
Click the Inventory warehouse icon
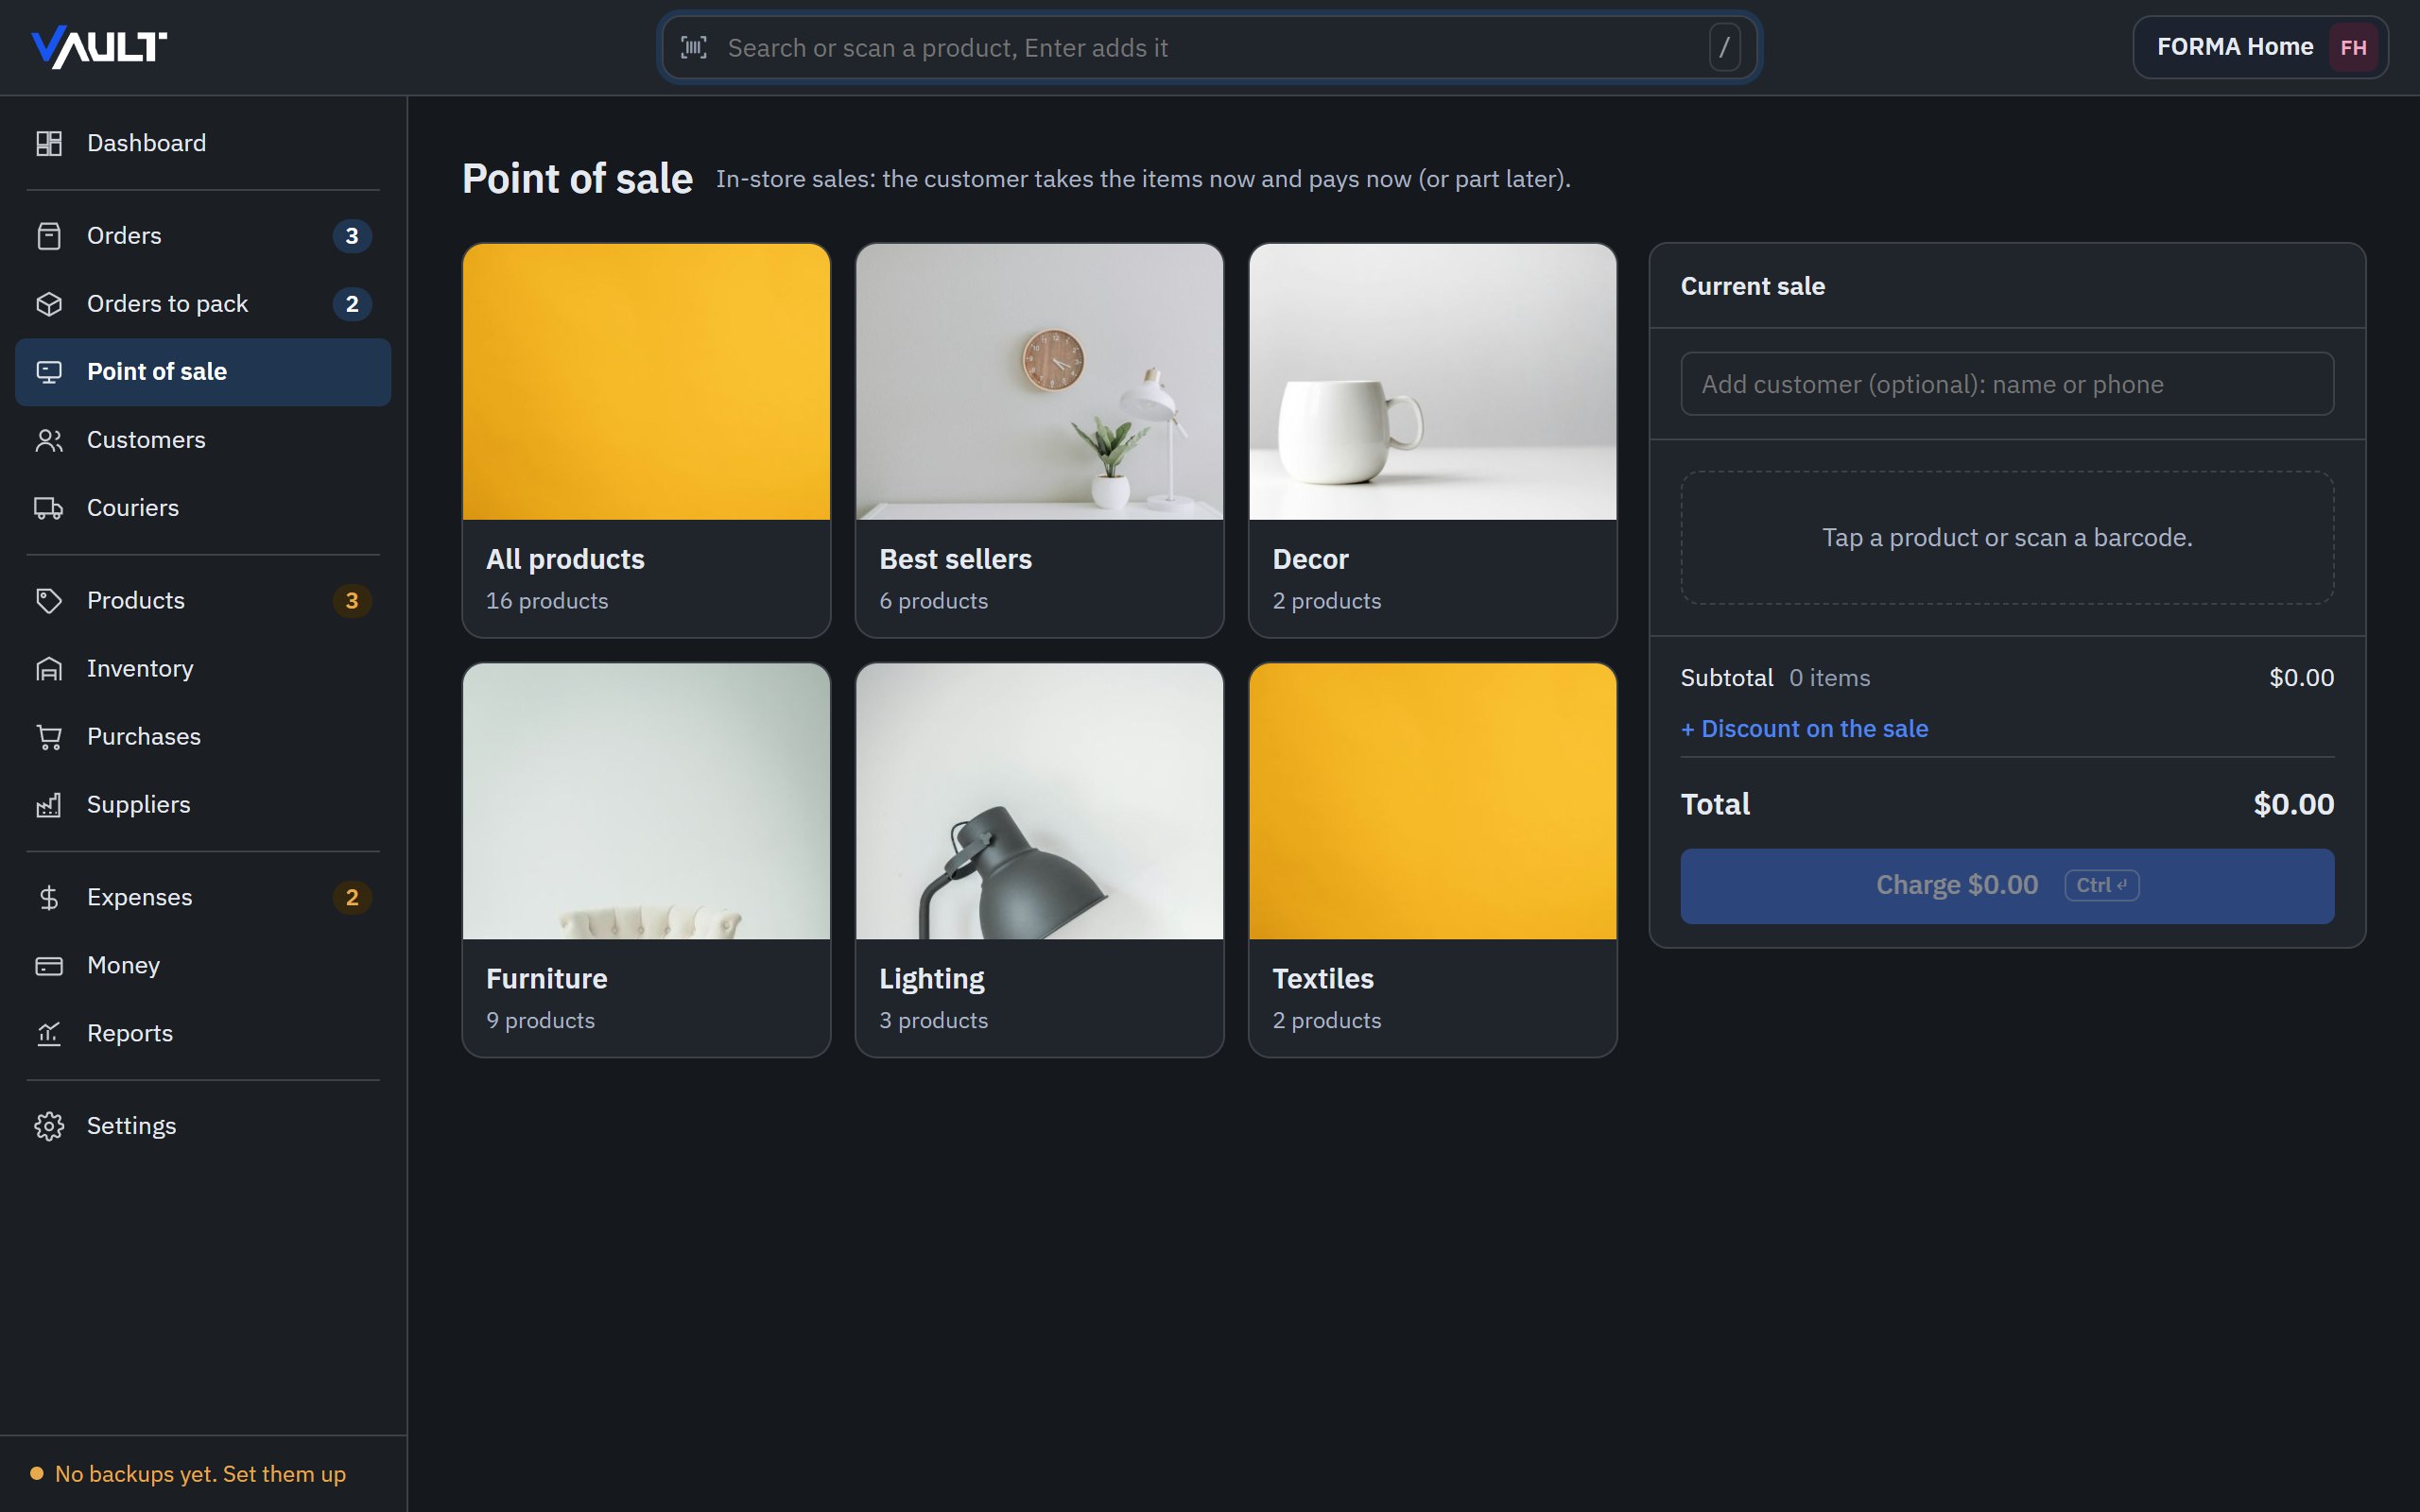click(49, 669)
